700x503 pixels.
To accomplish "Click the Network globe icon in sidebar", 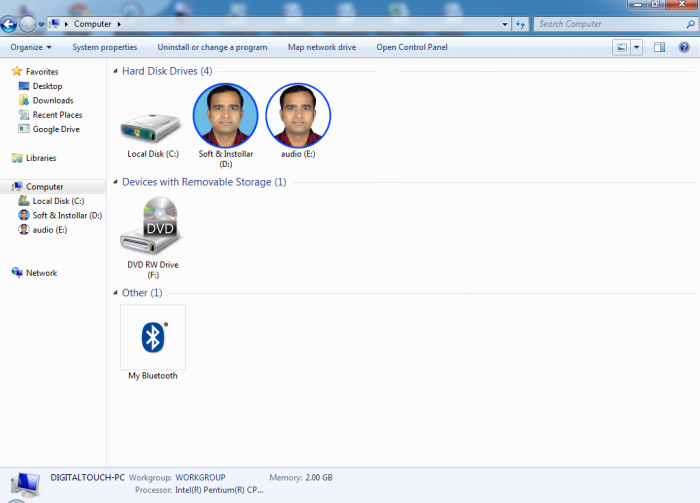I will [17, 272].
